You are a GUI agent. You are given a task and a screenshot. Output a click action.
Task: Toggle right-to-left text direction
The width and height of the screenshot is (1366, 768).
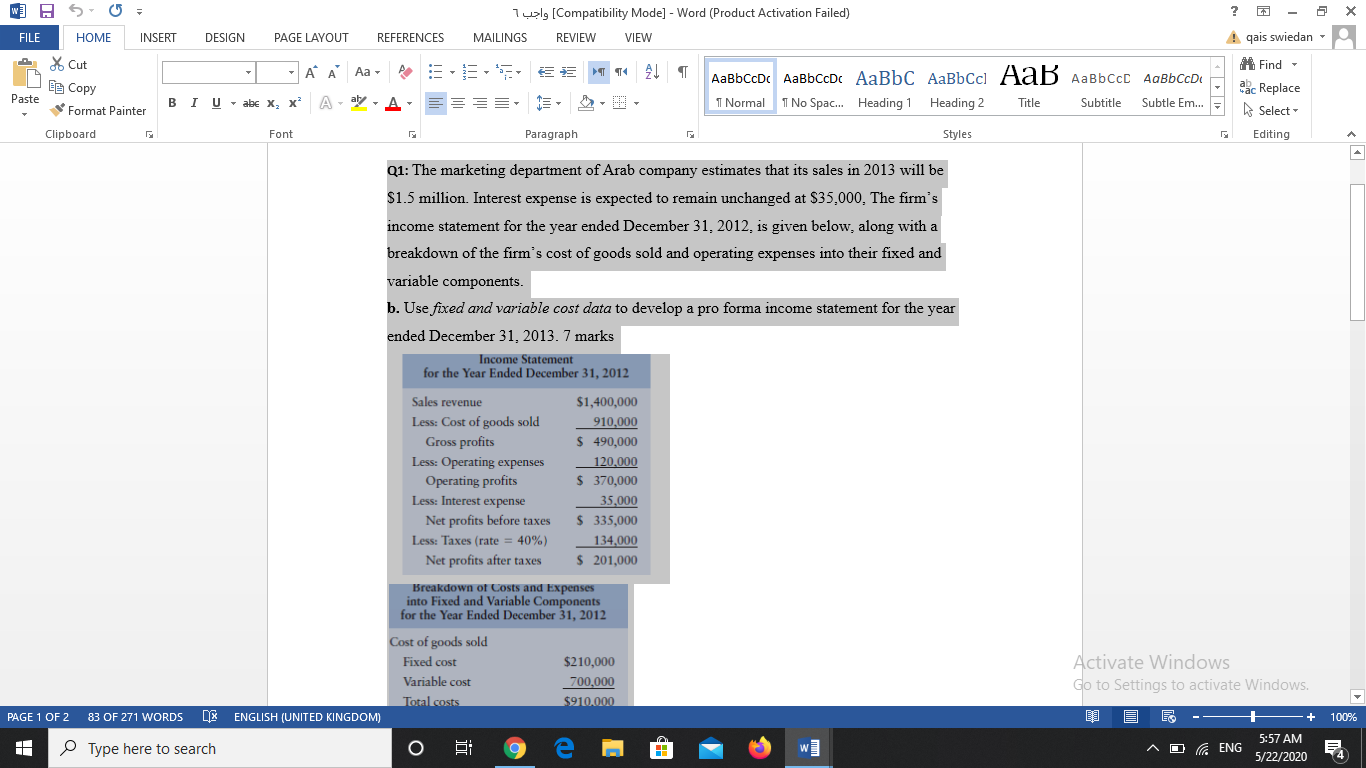tap(622, 73)
